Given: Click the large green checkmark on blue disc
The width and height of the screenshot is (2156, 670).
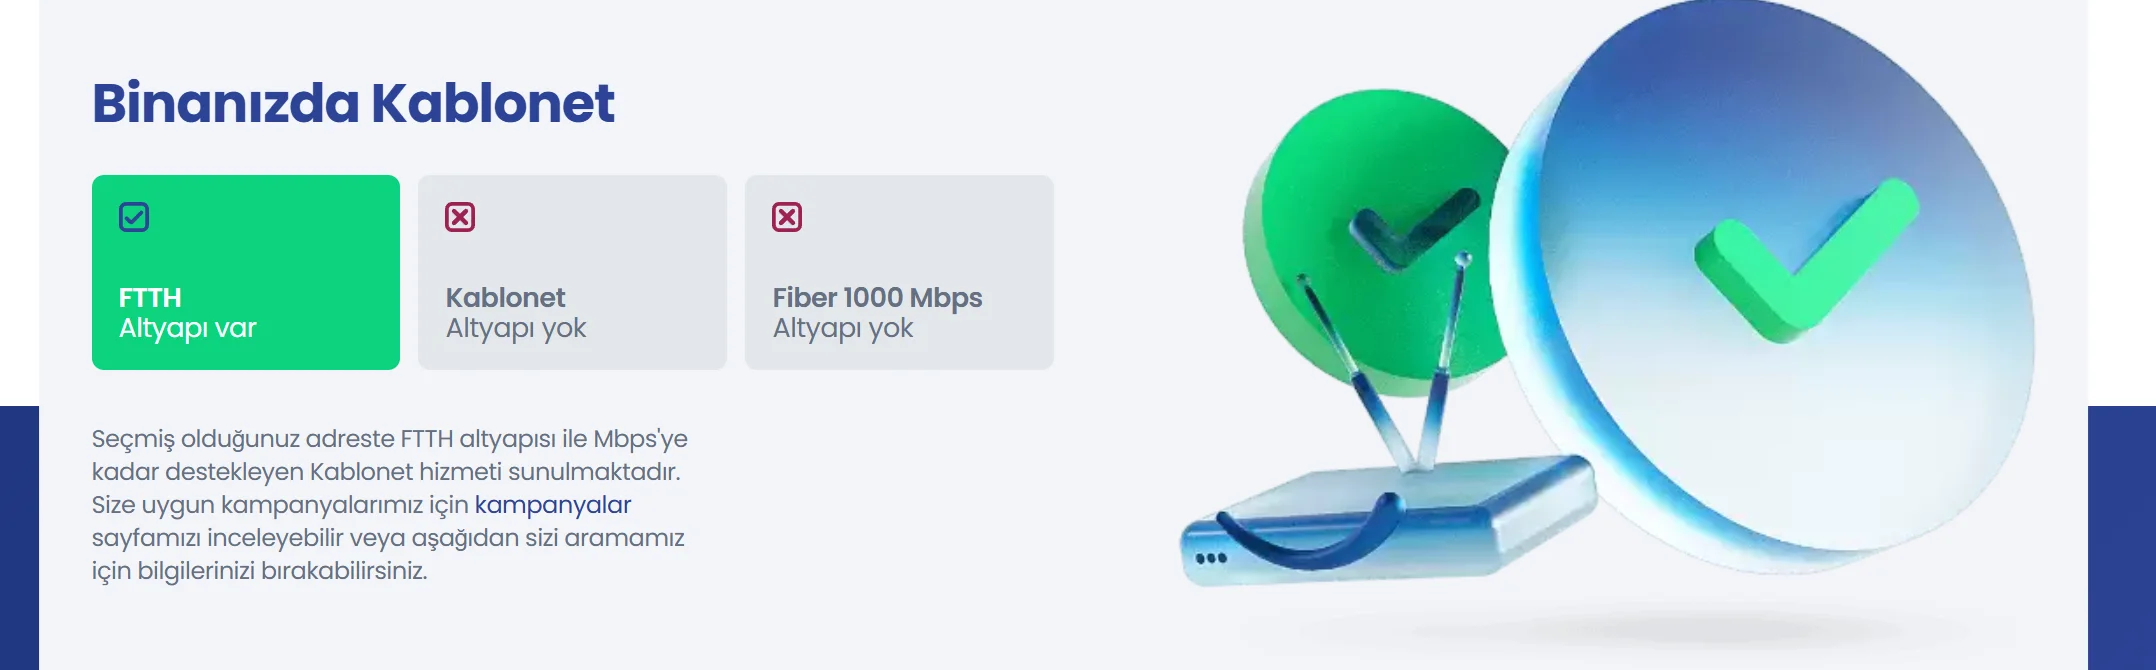Looking at the screenshot, I should tap(1806, 260).
